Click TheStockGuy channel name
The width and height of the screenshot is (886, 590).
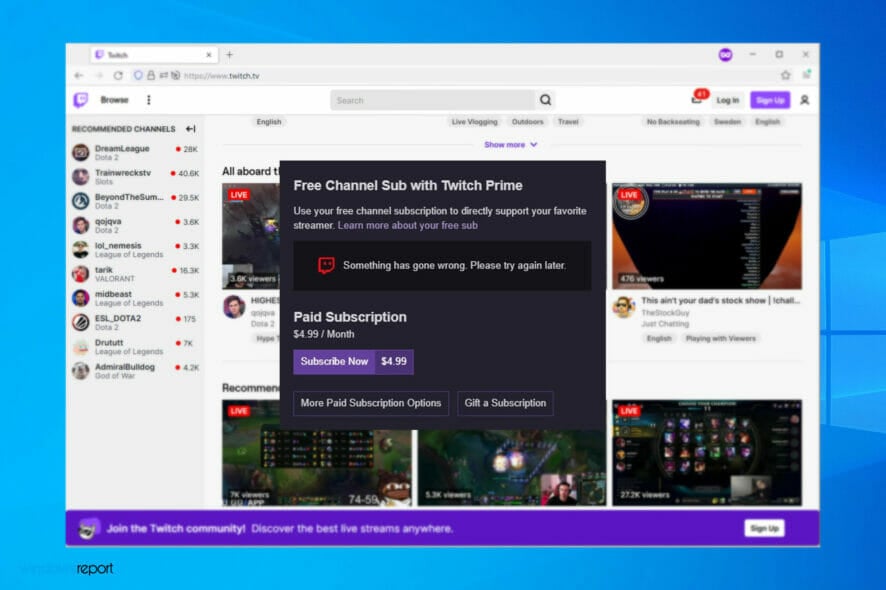pyautogui.click(x=665, y=313)
